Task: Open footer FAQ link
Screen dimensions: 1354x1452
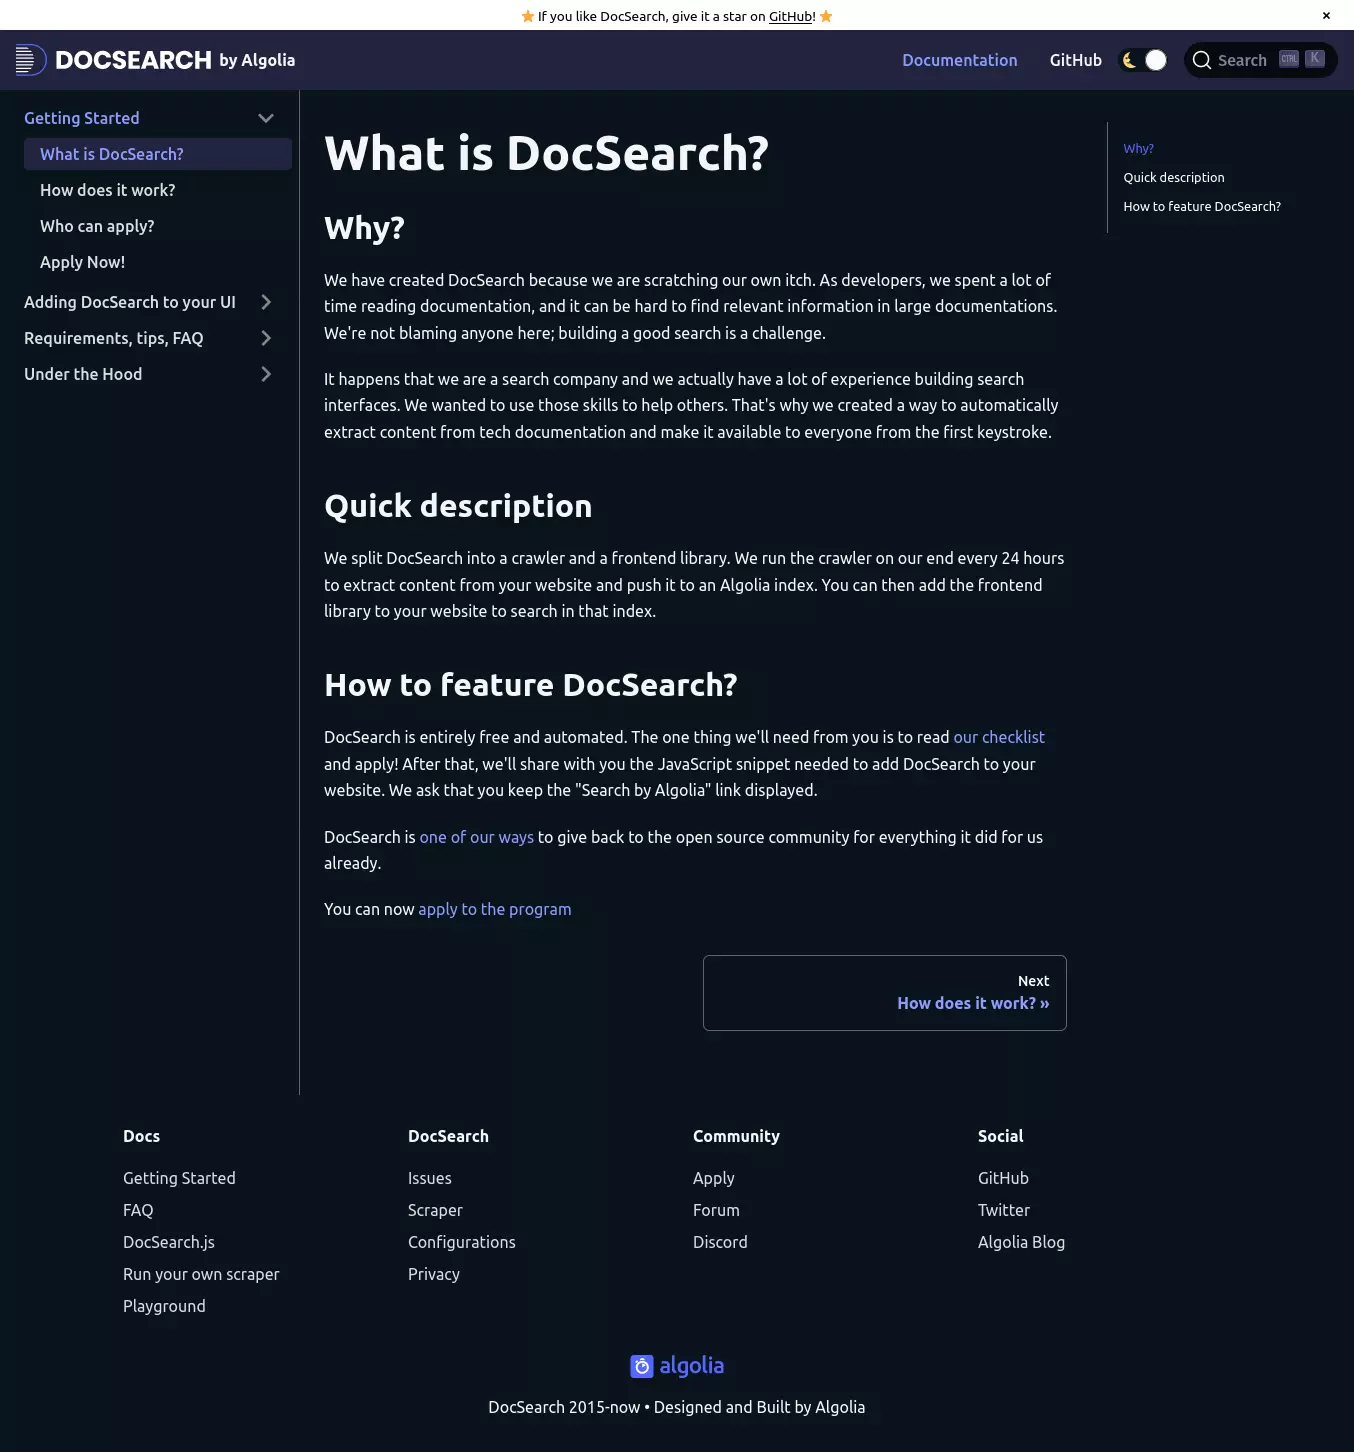Action: [138, 1210]
